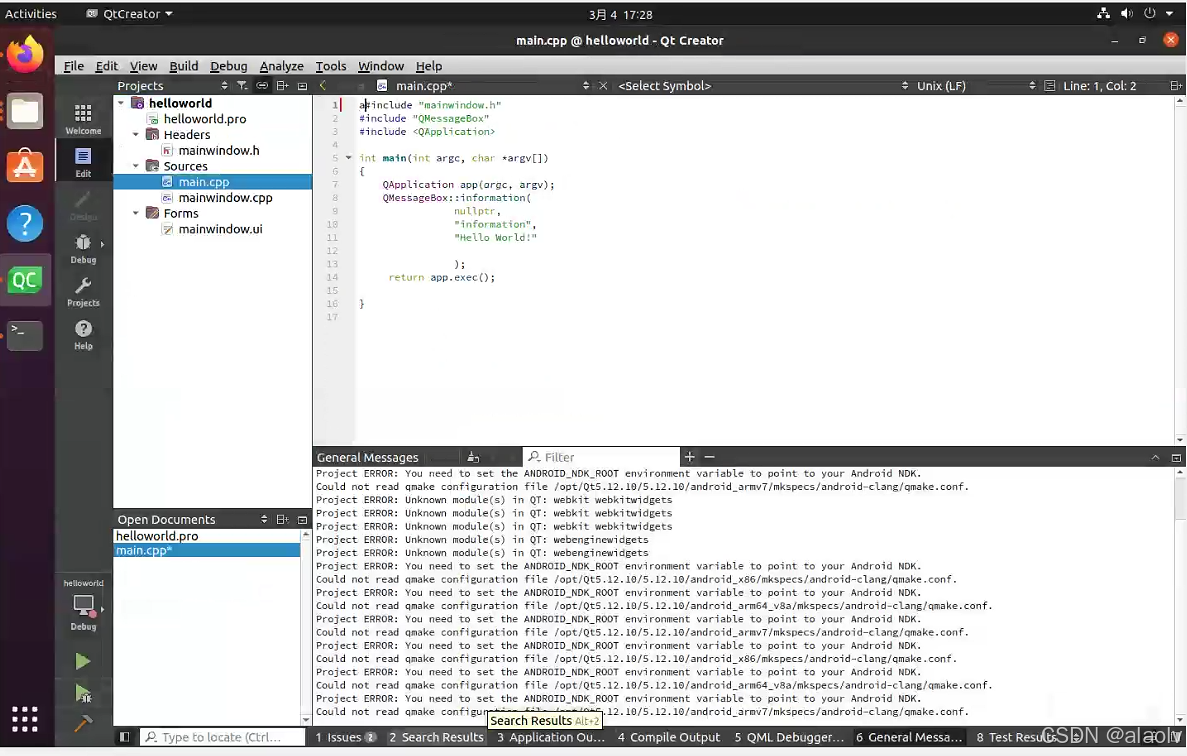This screenshot has width=1187, height=756.
Task: Increase output font size with plus
Action: tap(690, 457)
